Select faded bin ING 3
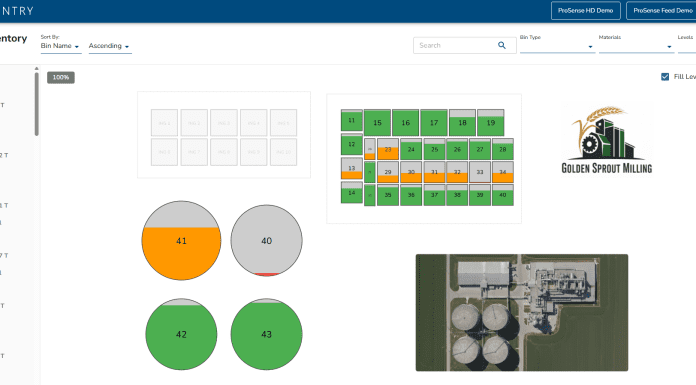696x385 pixels. (224, 123)
